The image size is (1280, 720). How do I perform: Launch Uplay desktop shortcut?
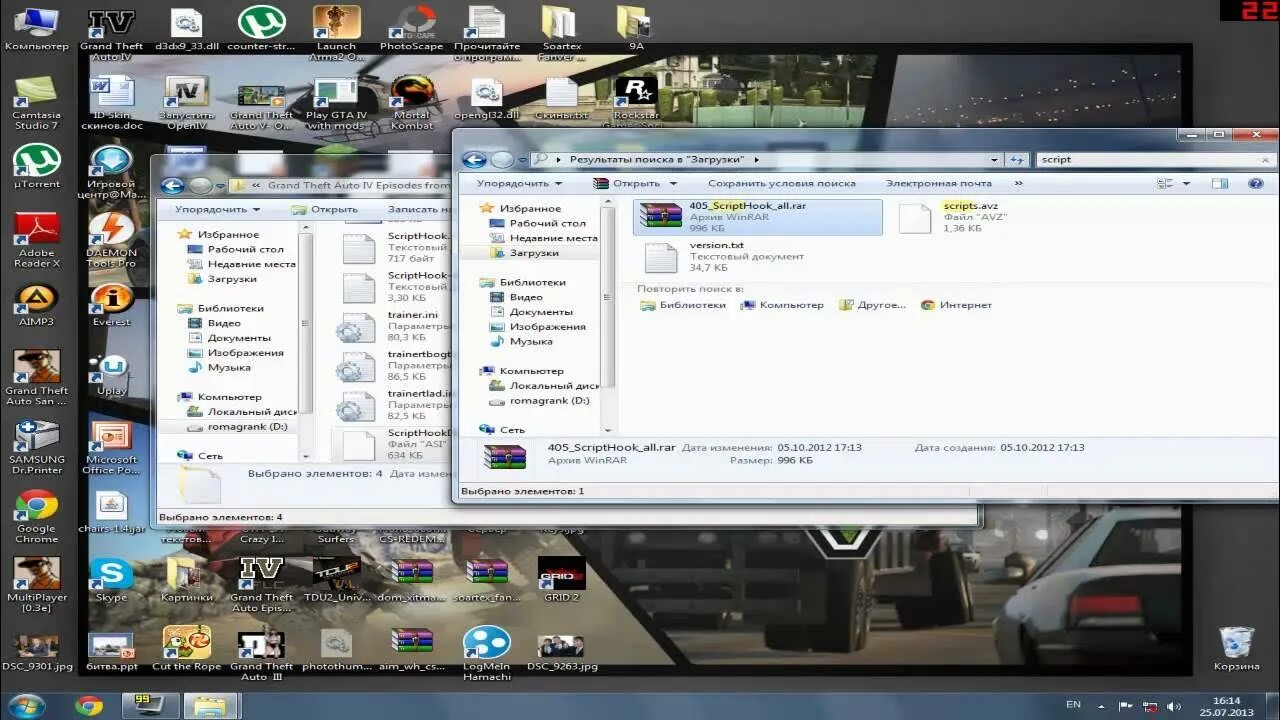click(111, 374)
